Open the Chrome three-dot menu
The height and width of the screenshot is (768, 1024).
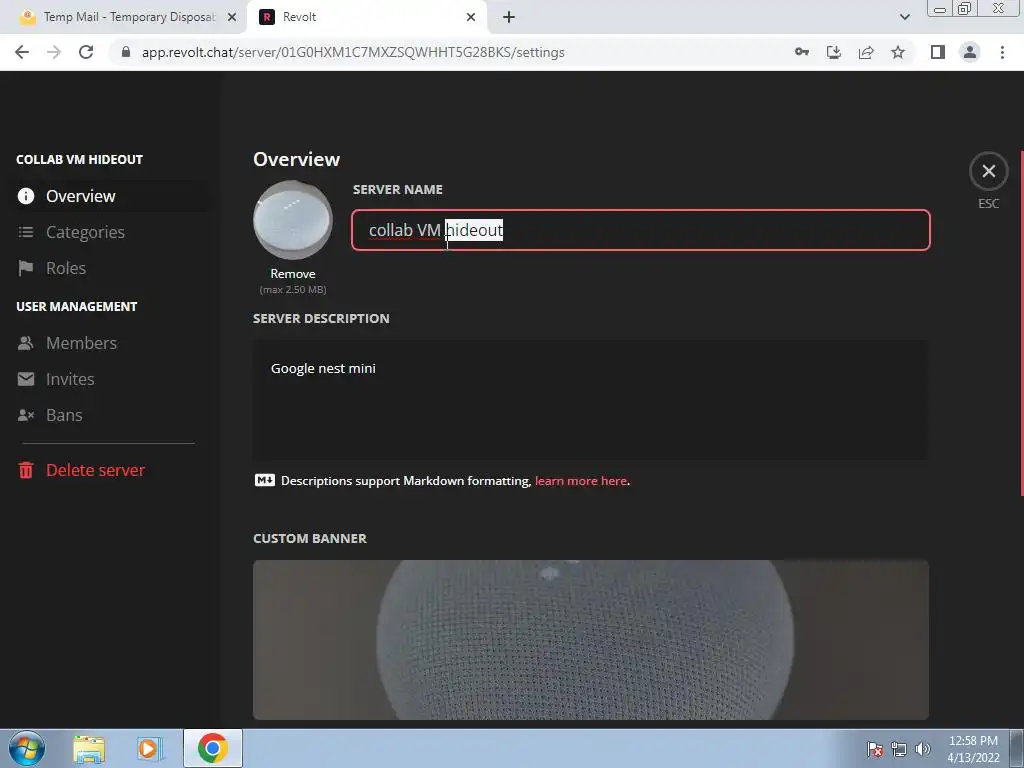click(1002, 52)
